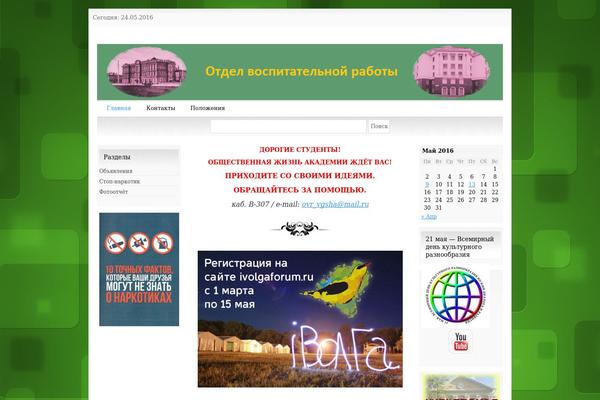600x400 pixels.
Task: Open the Объявления section link
Action: 116,171
